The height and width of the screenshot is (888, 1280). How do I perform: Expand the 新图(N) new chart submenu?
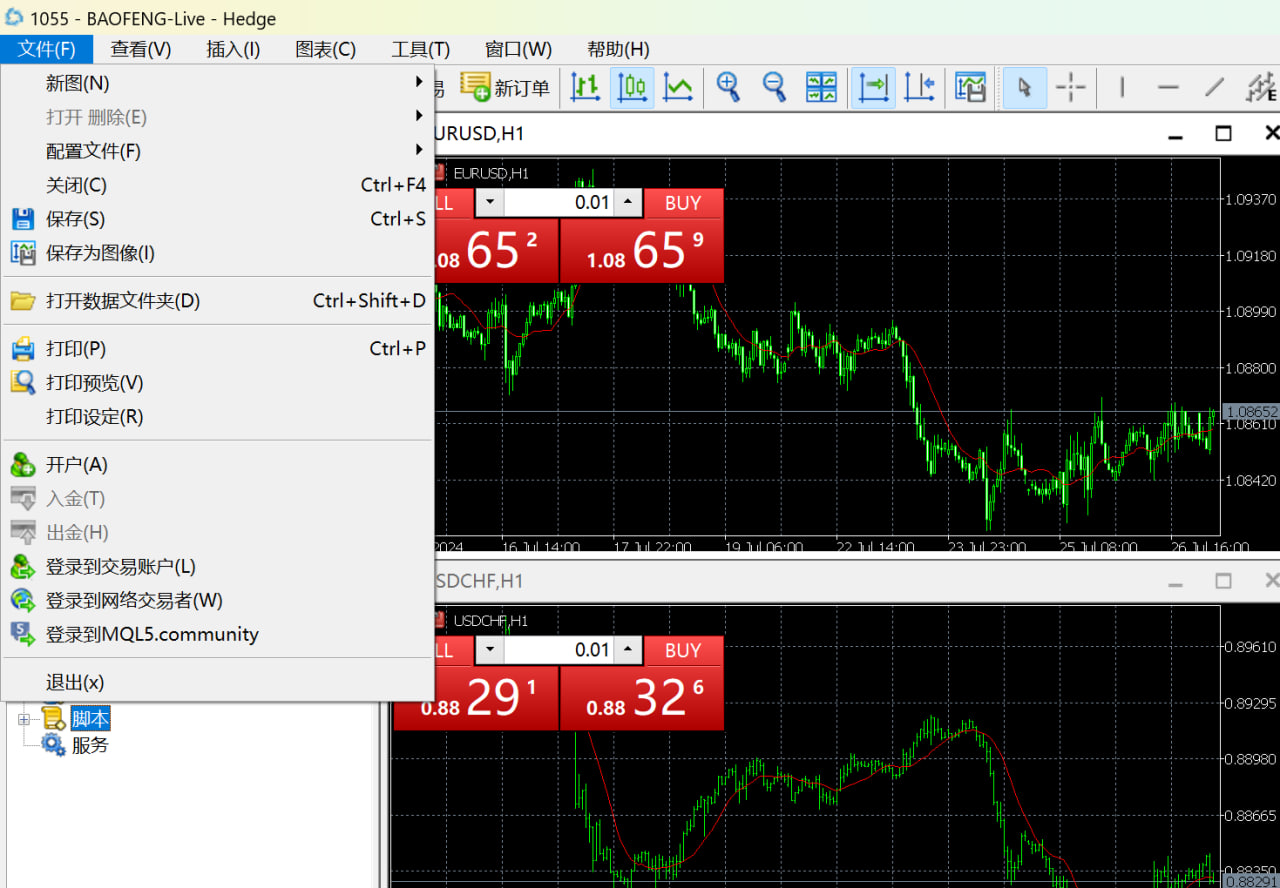pos(218,83)
